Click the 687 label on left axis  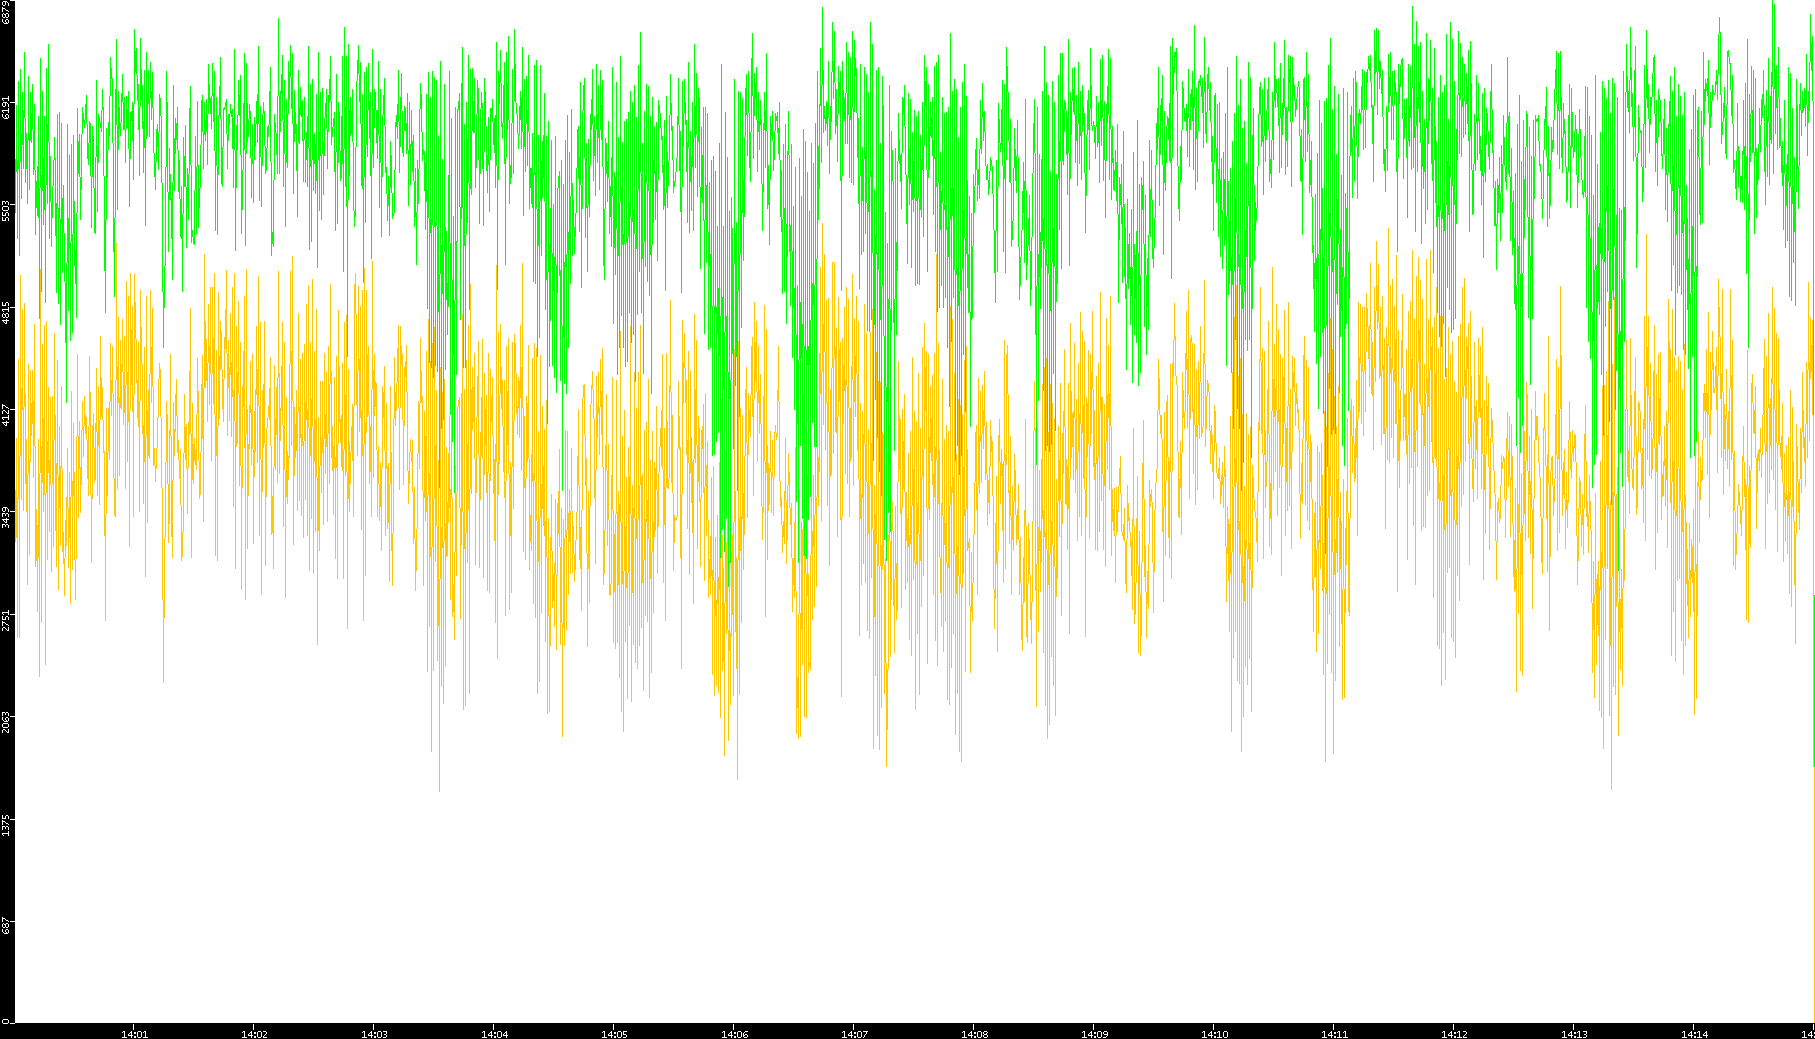7,926
